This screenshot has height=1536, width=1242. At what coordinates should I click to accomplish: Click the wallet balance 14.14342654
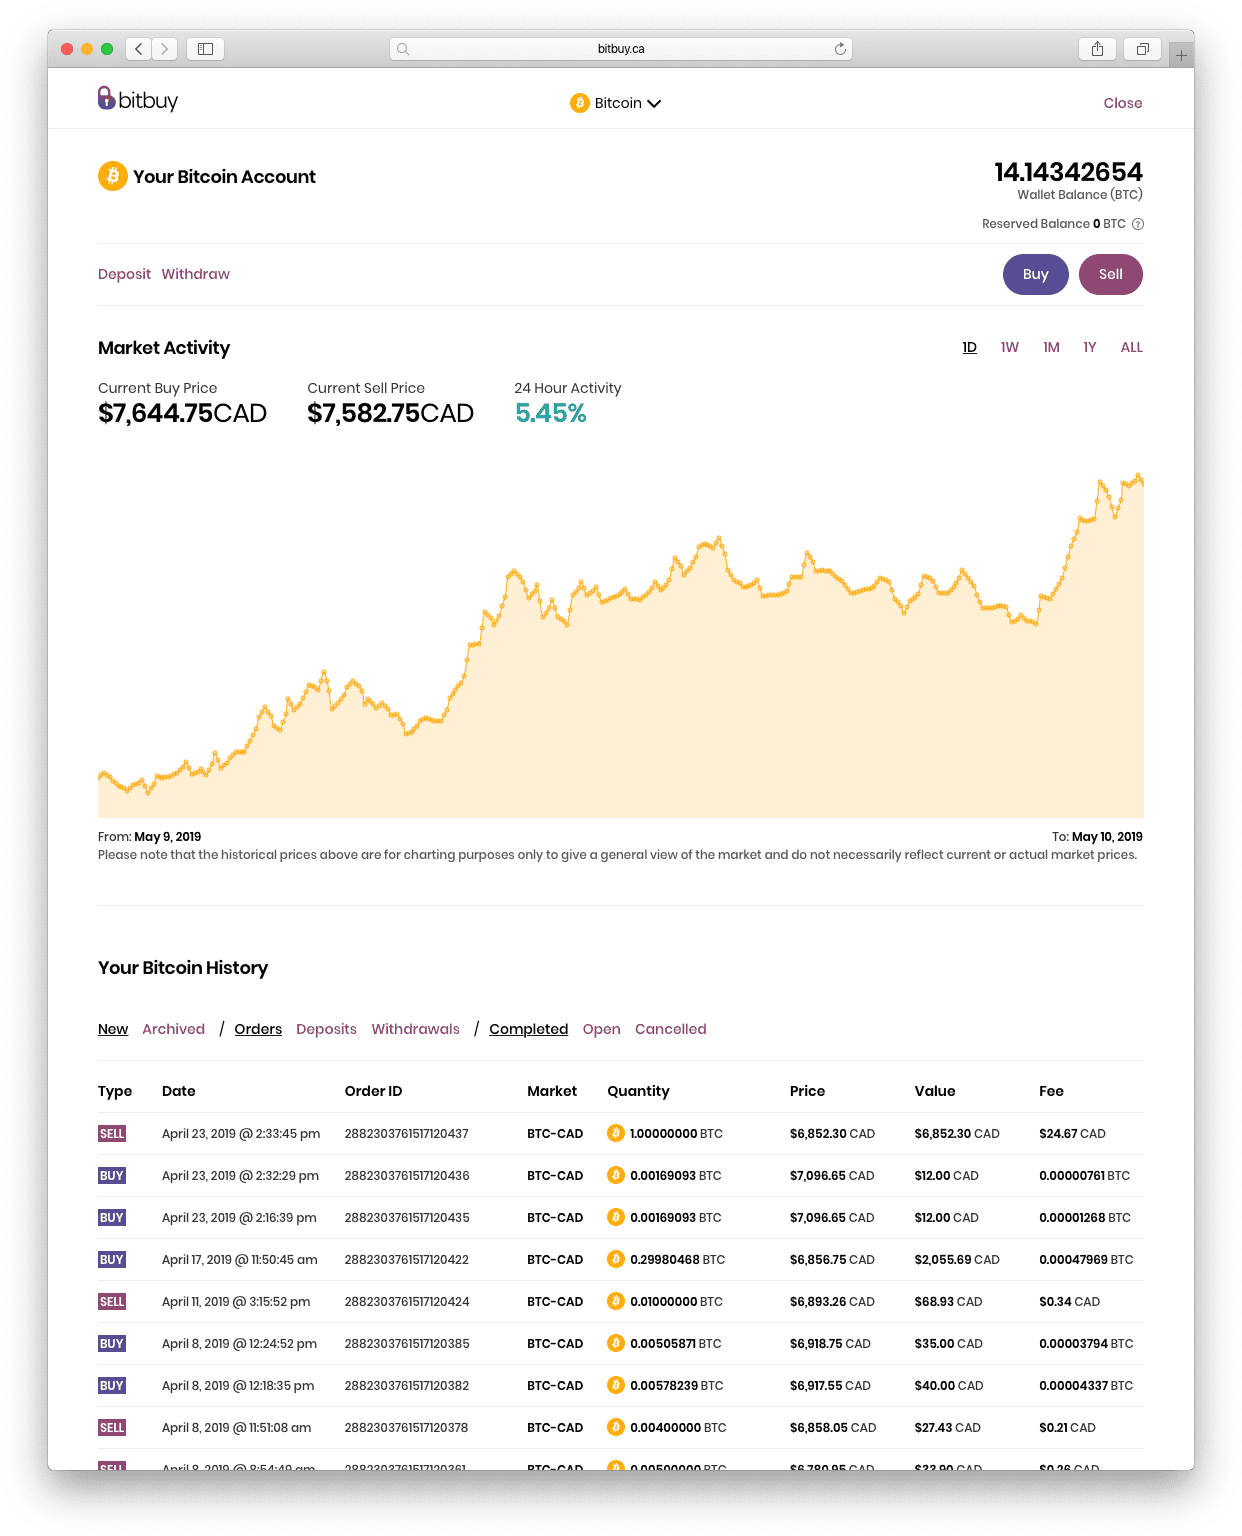1068,172
